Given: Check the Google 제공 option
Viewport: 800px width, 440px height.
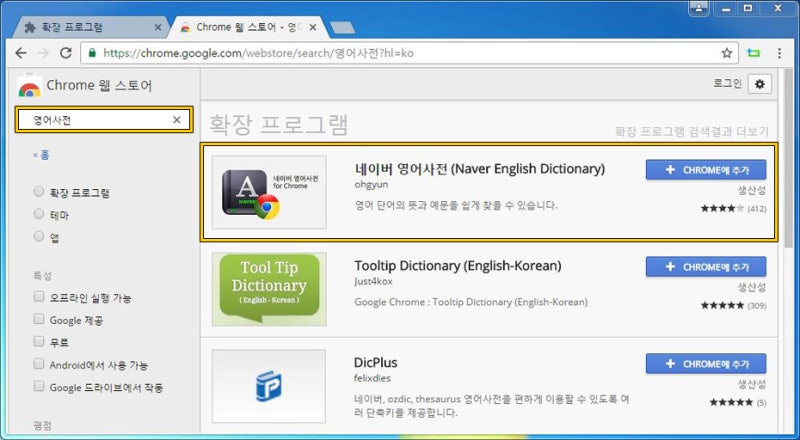Looking at the screenshot, I should coord(39,319).
